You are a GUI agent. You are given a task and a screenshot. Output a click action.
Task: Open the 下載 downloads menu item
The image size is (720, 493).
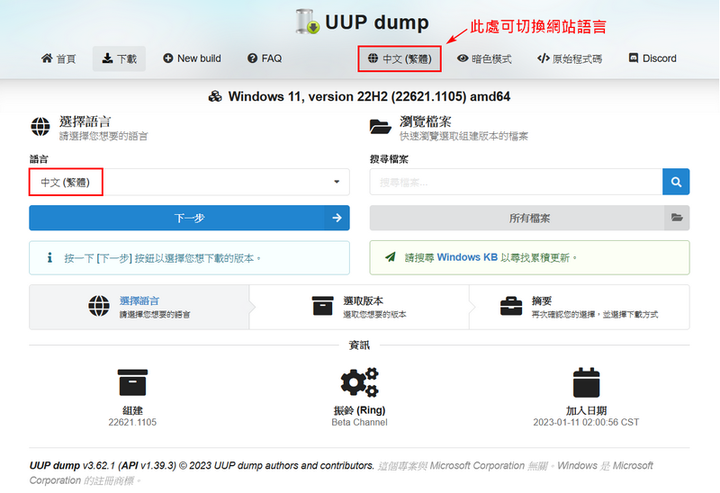click(x=119, y=59)
